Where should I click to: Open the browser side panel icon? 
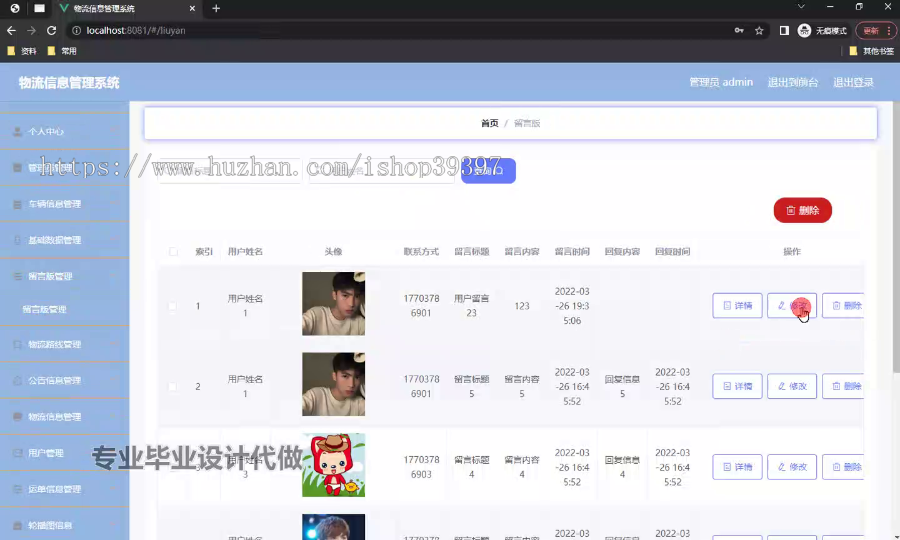[784, 30]
